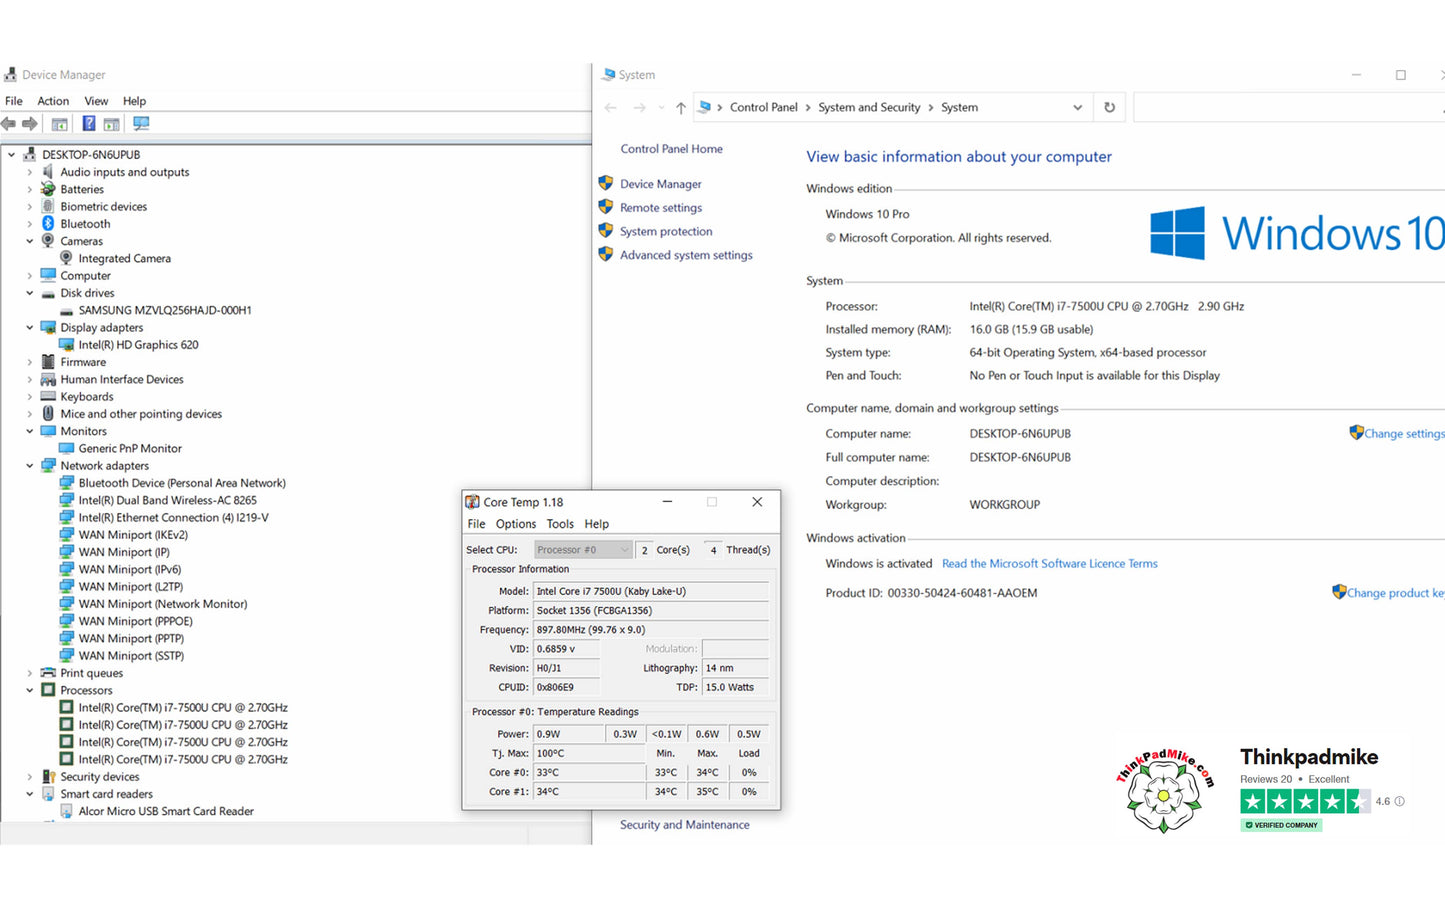1445x908 pixels.
Task: Click the Core Temp title bar app icon
Action: point(472,502)
